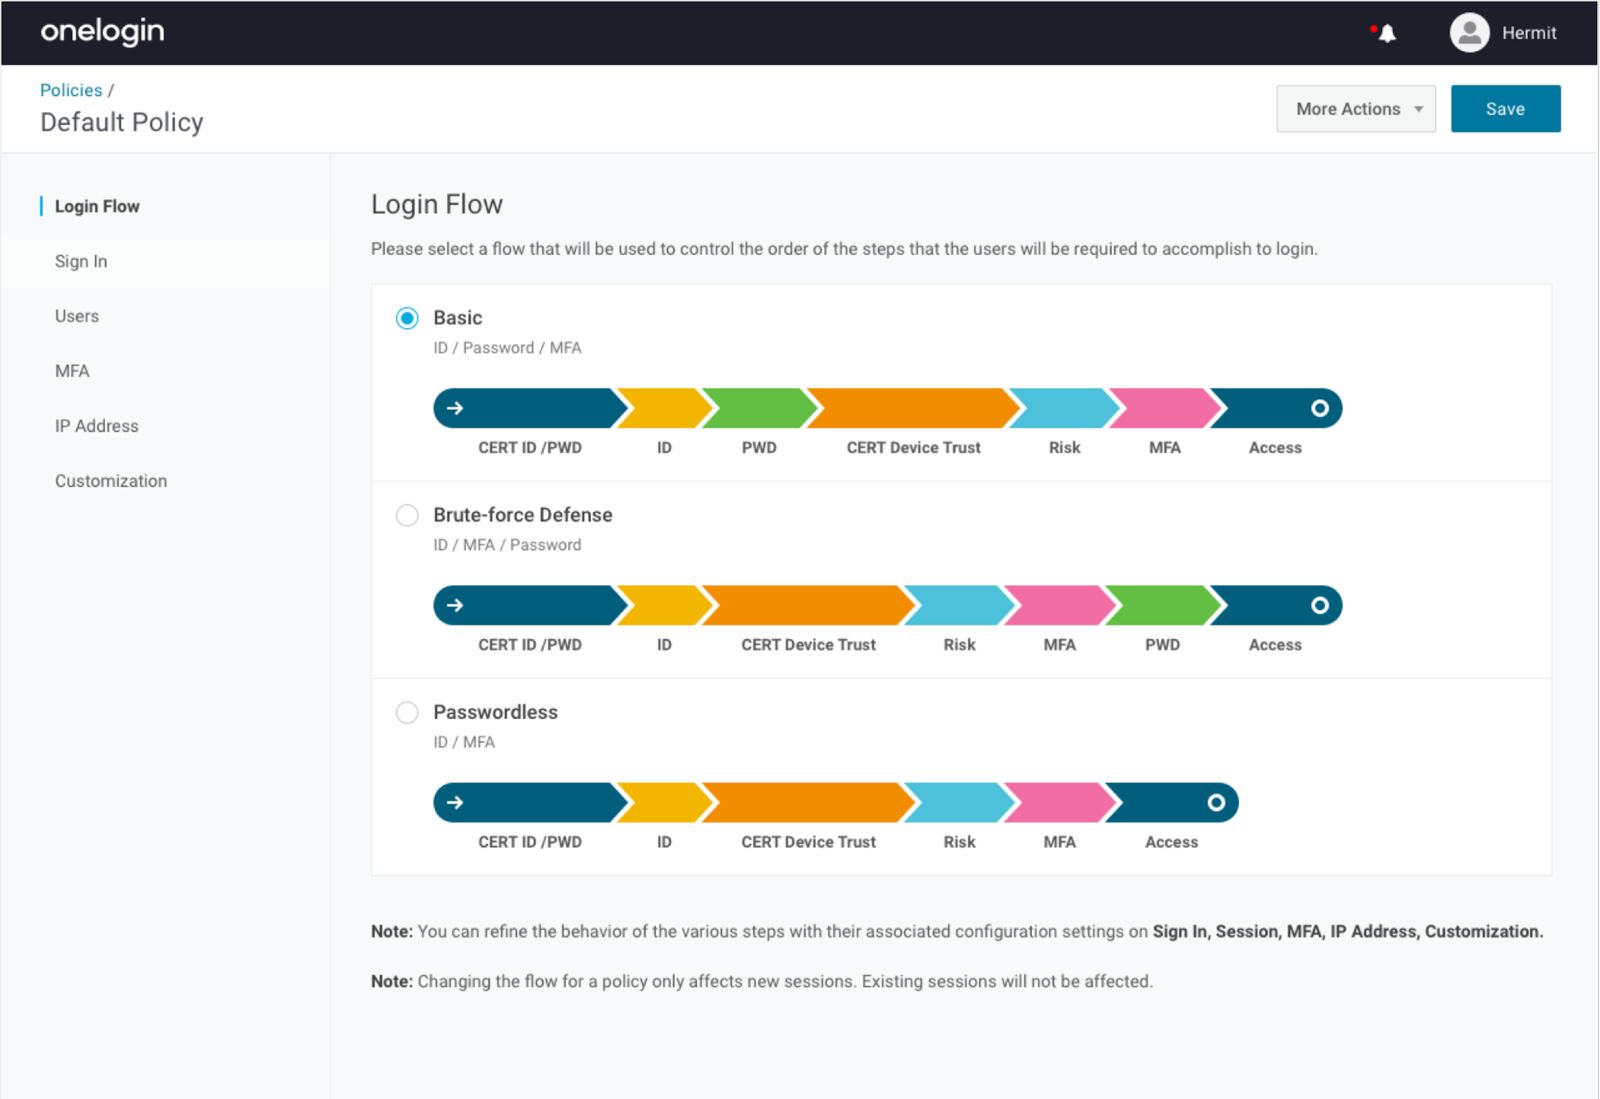
Task: Click the Passwordless flow start arrow icon
Action: tap(455, 802)
